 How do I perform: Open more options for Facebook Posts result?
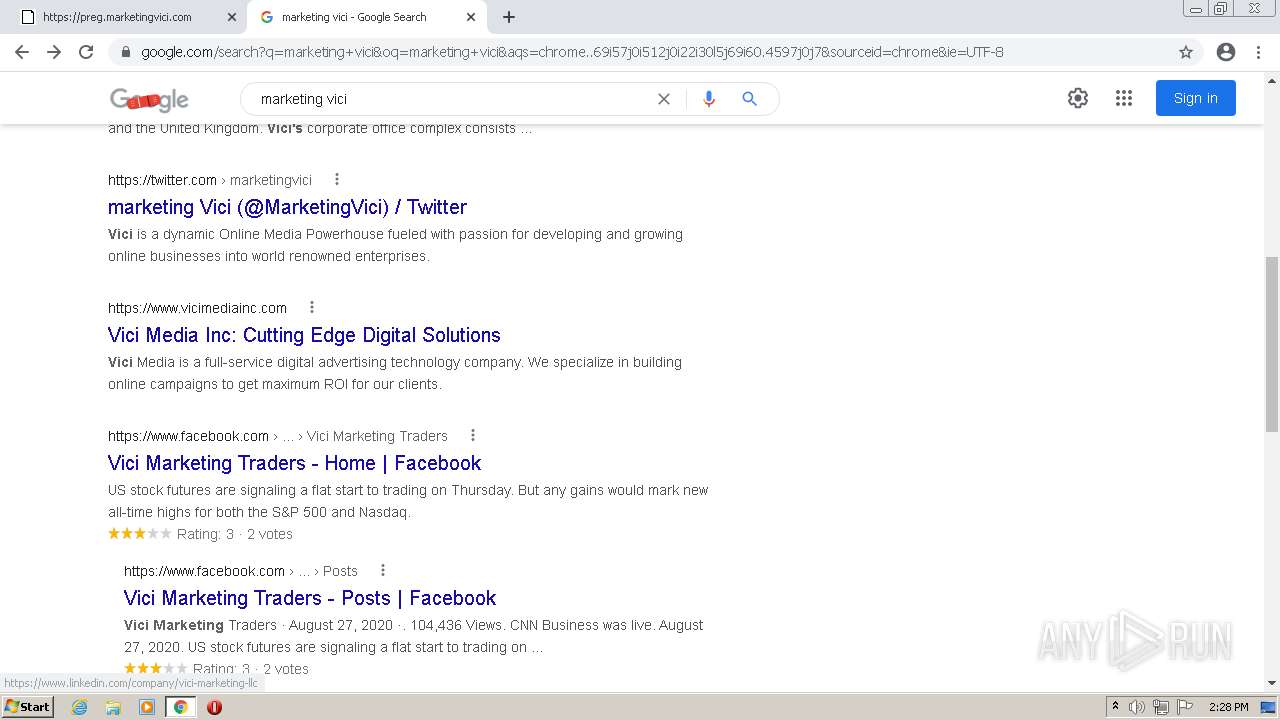tap(383, 570)
